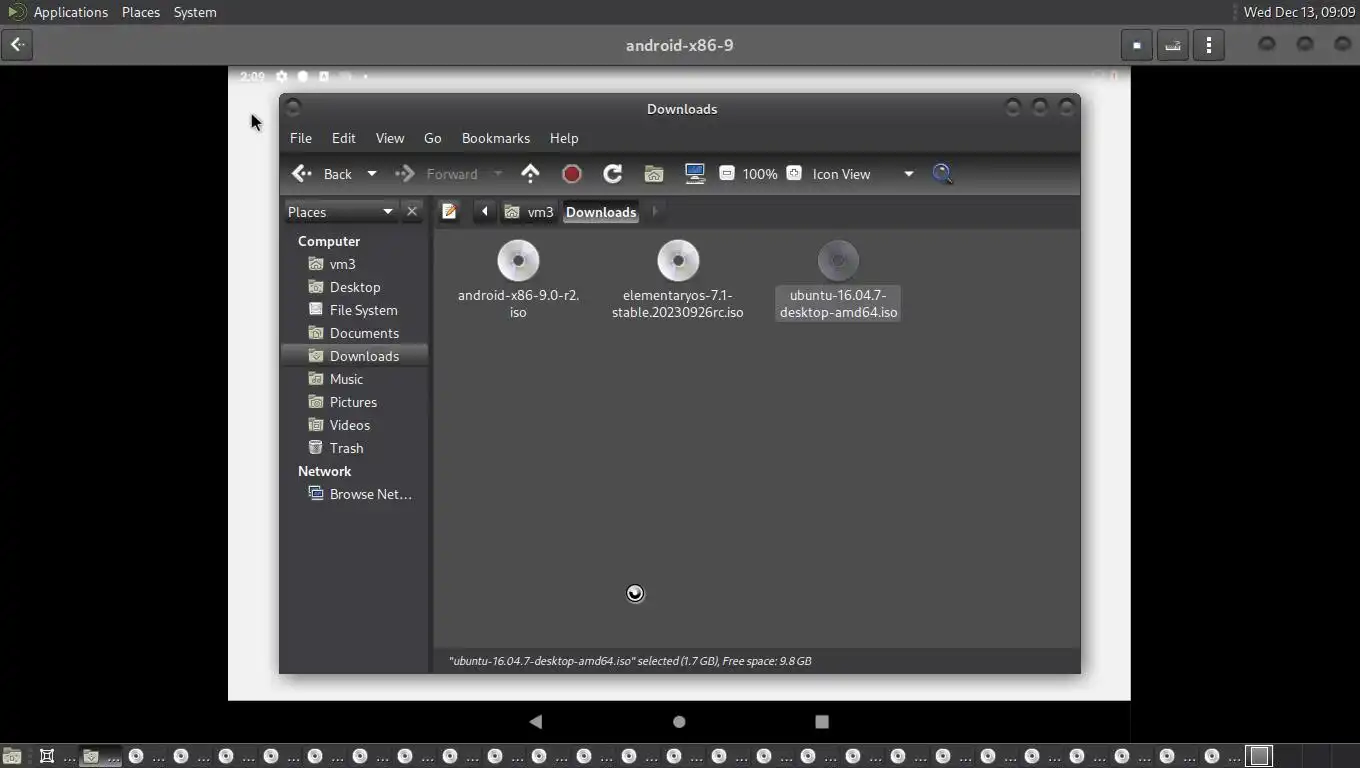The width and height of the screenshot is (1360, 768).
Task: Click the show desktop taskbar icon
Action: coord(12,756)
